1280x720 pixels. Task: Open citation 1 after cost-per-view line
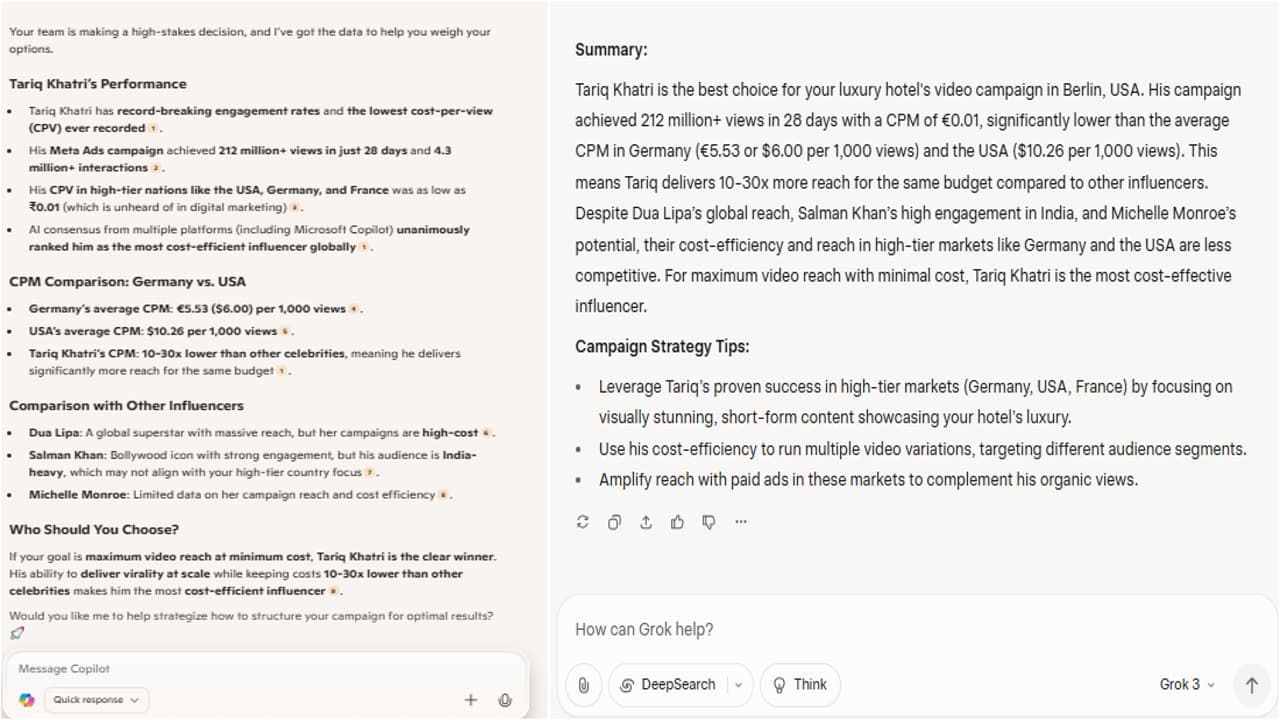(153, 129)
